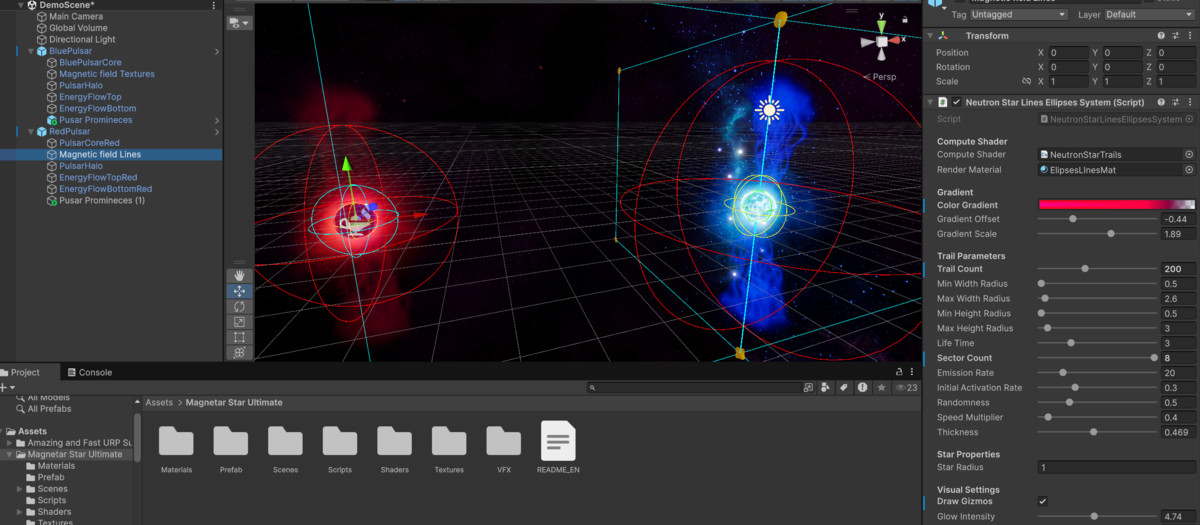Open script component presets icon

(x=1175, y=102)
